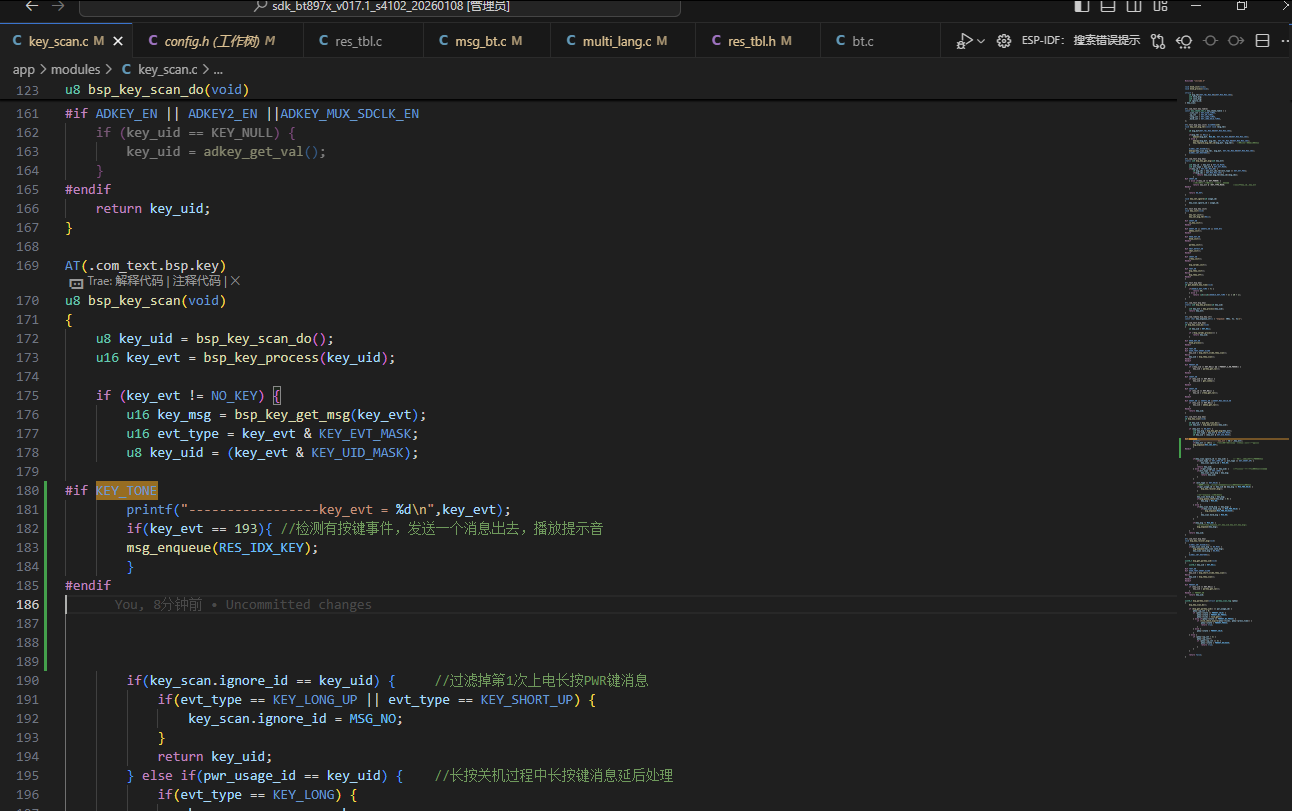Click the NO_KEY constant on line 175
The height and width of the screenshot is (811, 1292).
tap(234, 395)
